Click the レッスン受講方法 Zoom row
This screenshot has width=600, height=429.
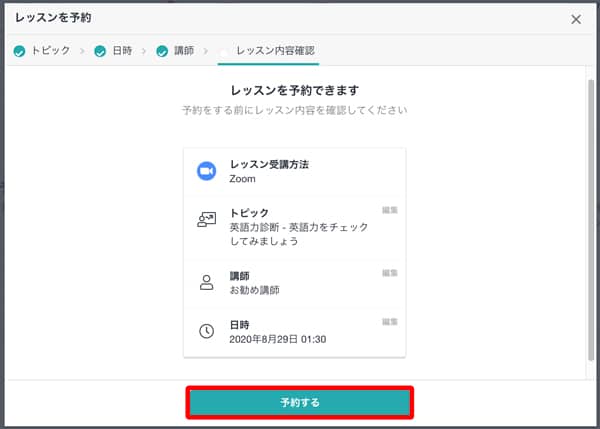click(x=295, y=171)
